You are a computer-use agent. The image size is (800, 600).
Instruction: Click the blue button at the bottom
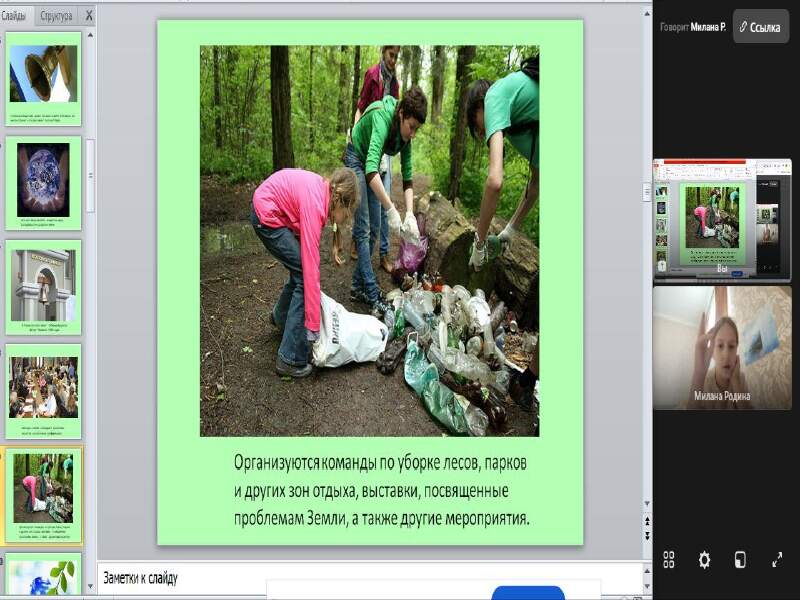tap(528, 593)
